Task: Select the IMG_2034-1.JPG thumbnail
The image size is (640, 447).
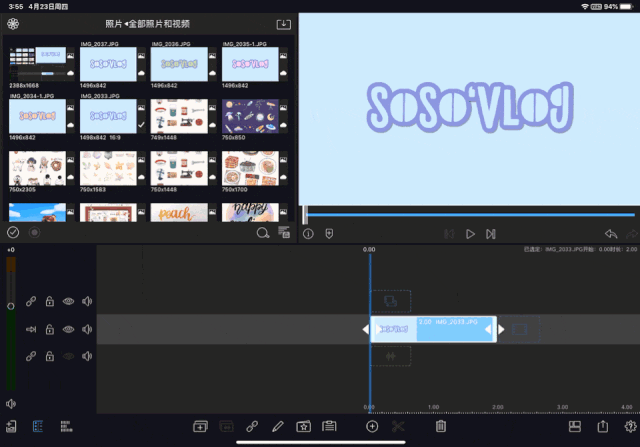Action: point(37,116)
